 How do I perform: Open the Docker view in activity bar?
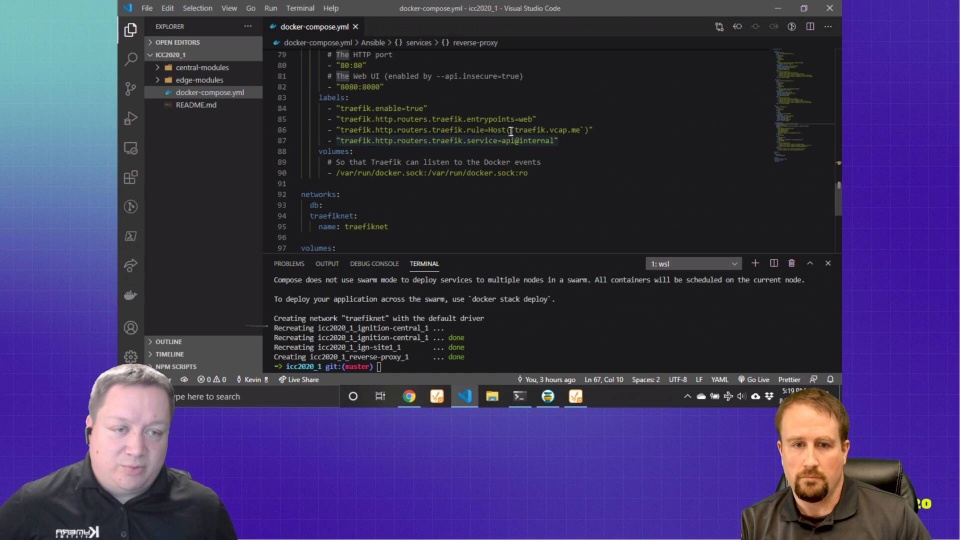130,295
